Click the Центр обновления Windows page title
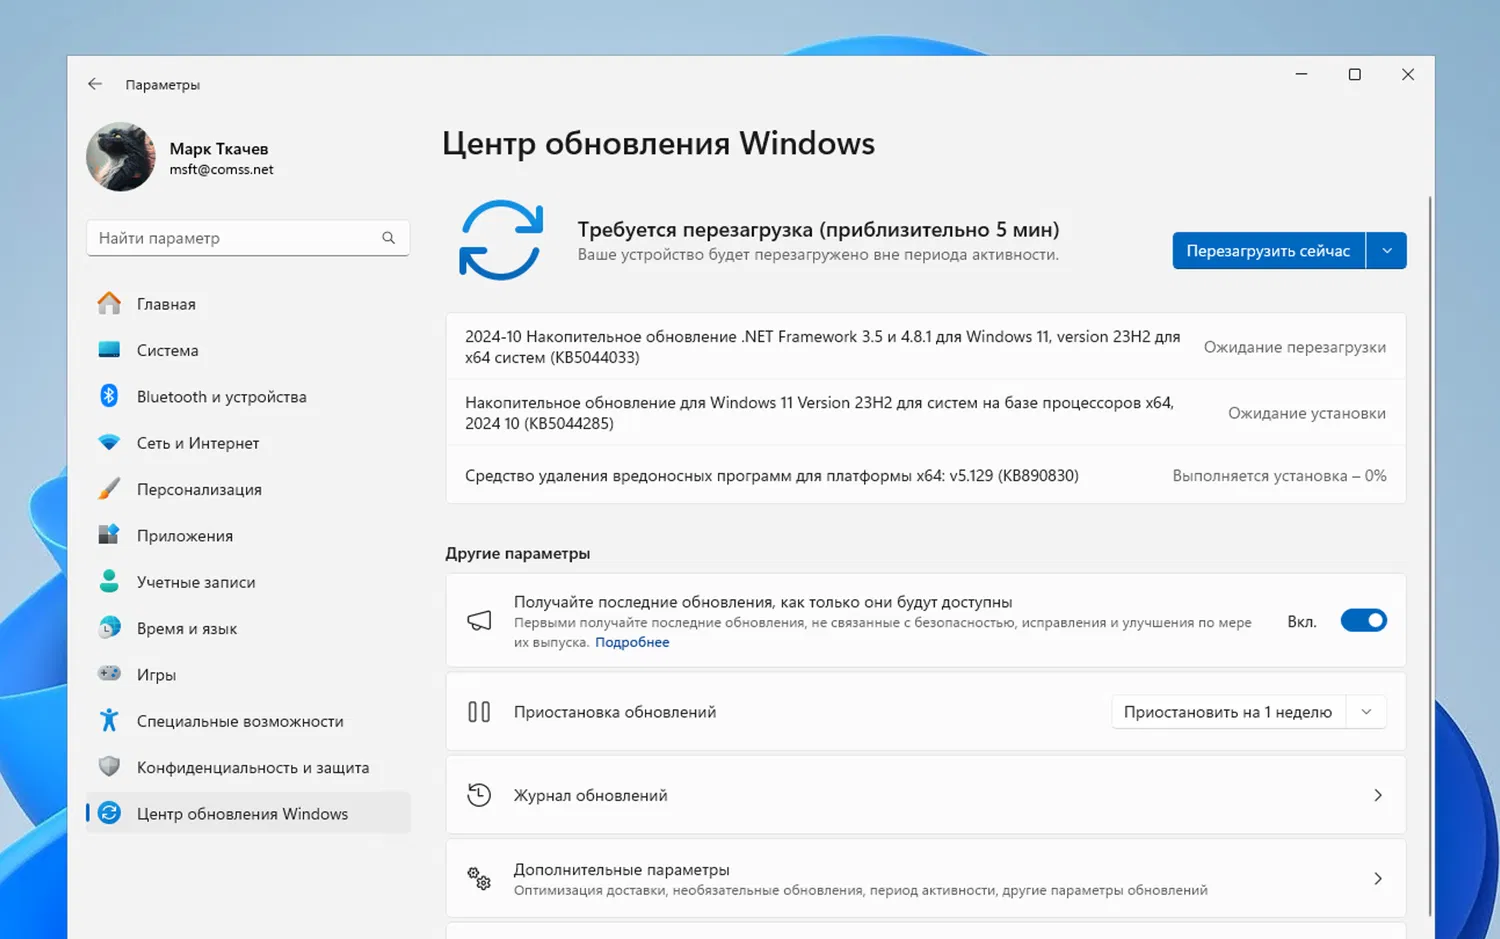Screen dimensions: 1500x939 coord(658,143)
